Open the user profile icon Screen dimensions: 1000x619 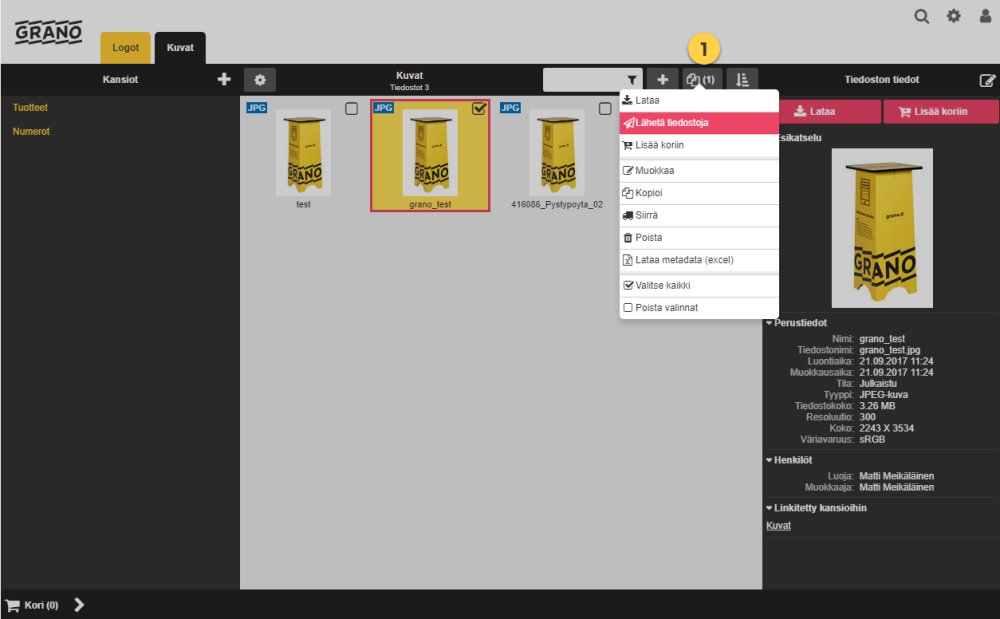pos(985,16)
